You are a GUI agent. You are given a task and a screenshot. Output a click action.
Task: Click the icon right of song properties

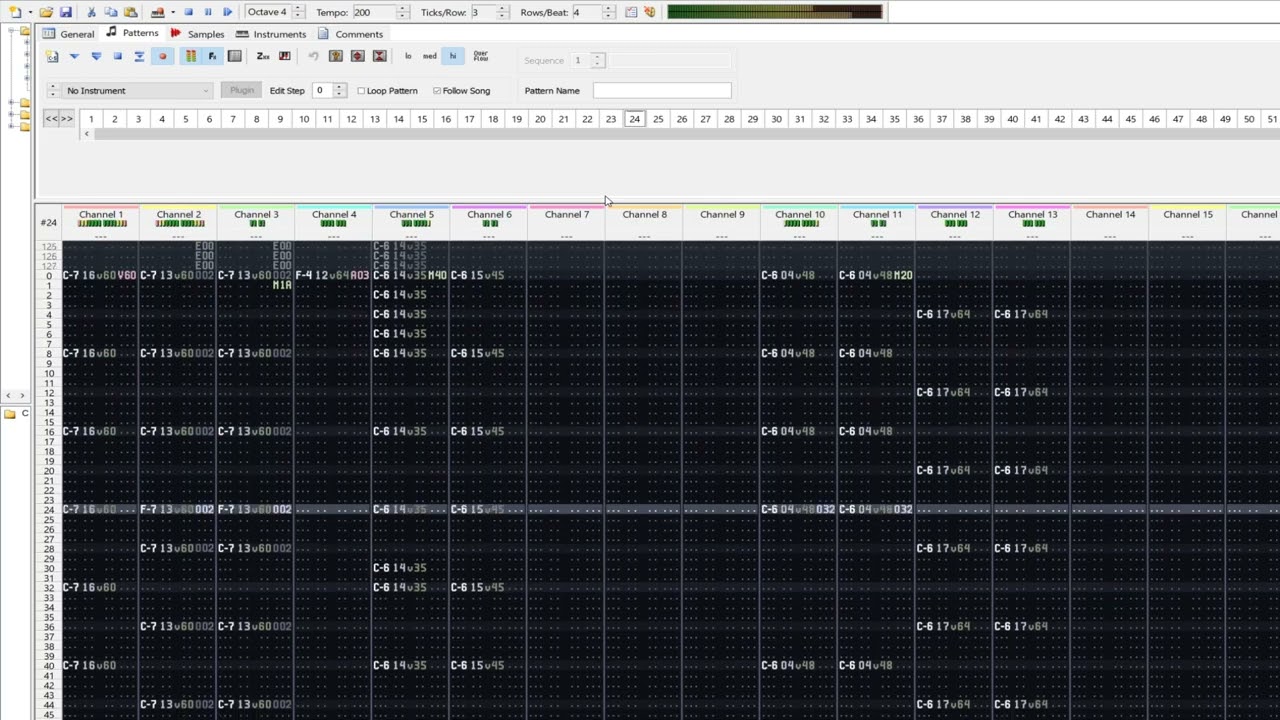click(650, 12)
